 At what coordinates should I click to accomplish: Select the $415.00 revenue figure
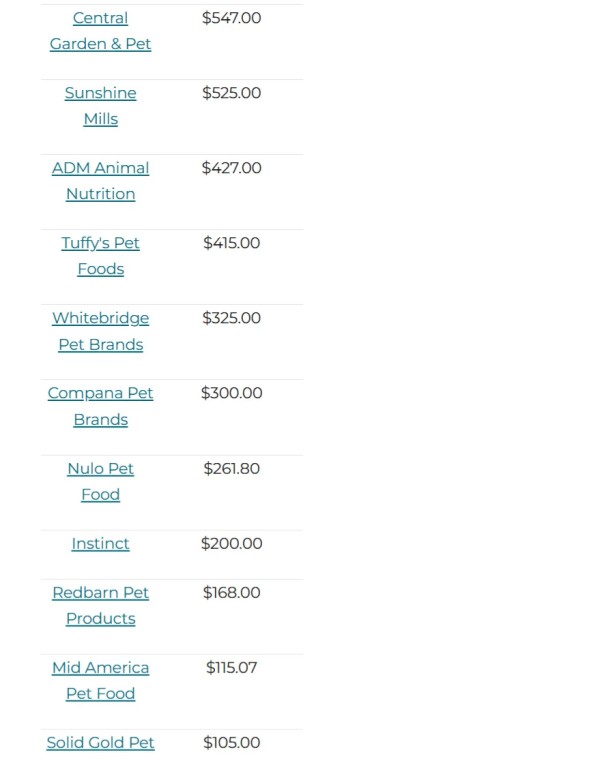click(231, 243)
